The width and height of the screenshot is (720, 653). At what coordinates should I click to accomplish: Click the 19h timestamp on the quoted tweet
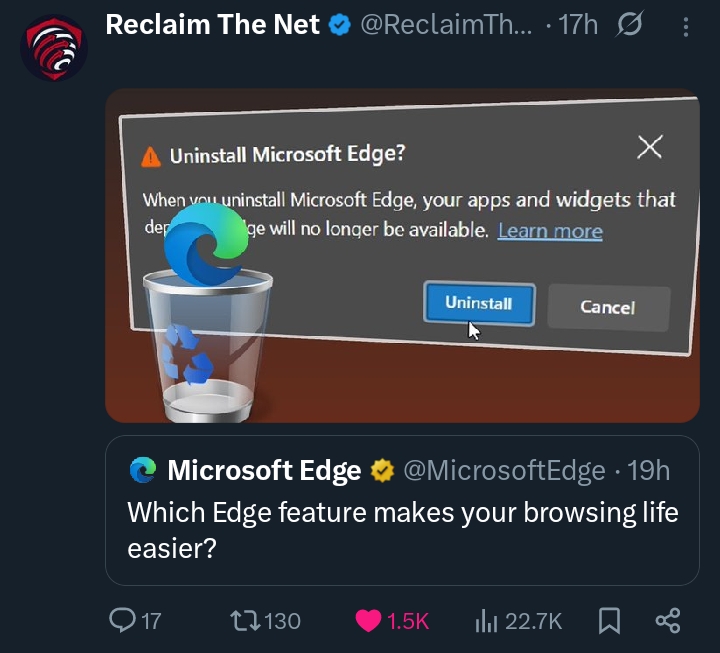[649, 470]
